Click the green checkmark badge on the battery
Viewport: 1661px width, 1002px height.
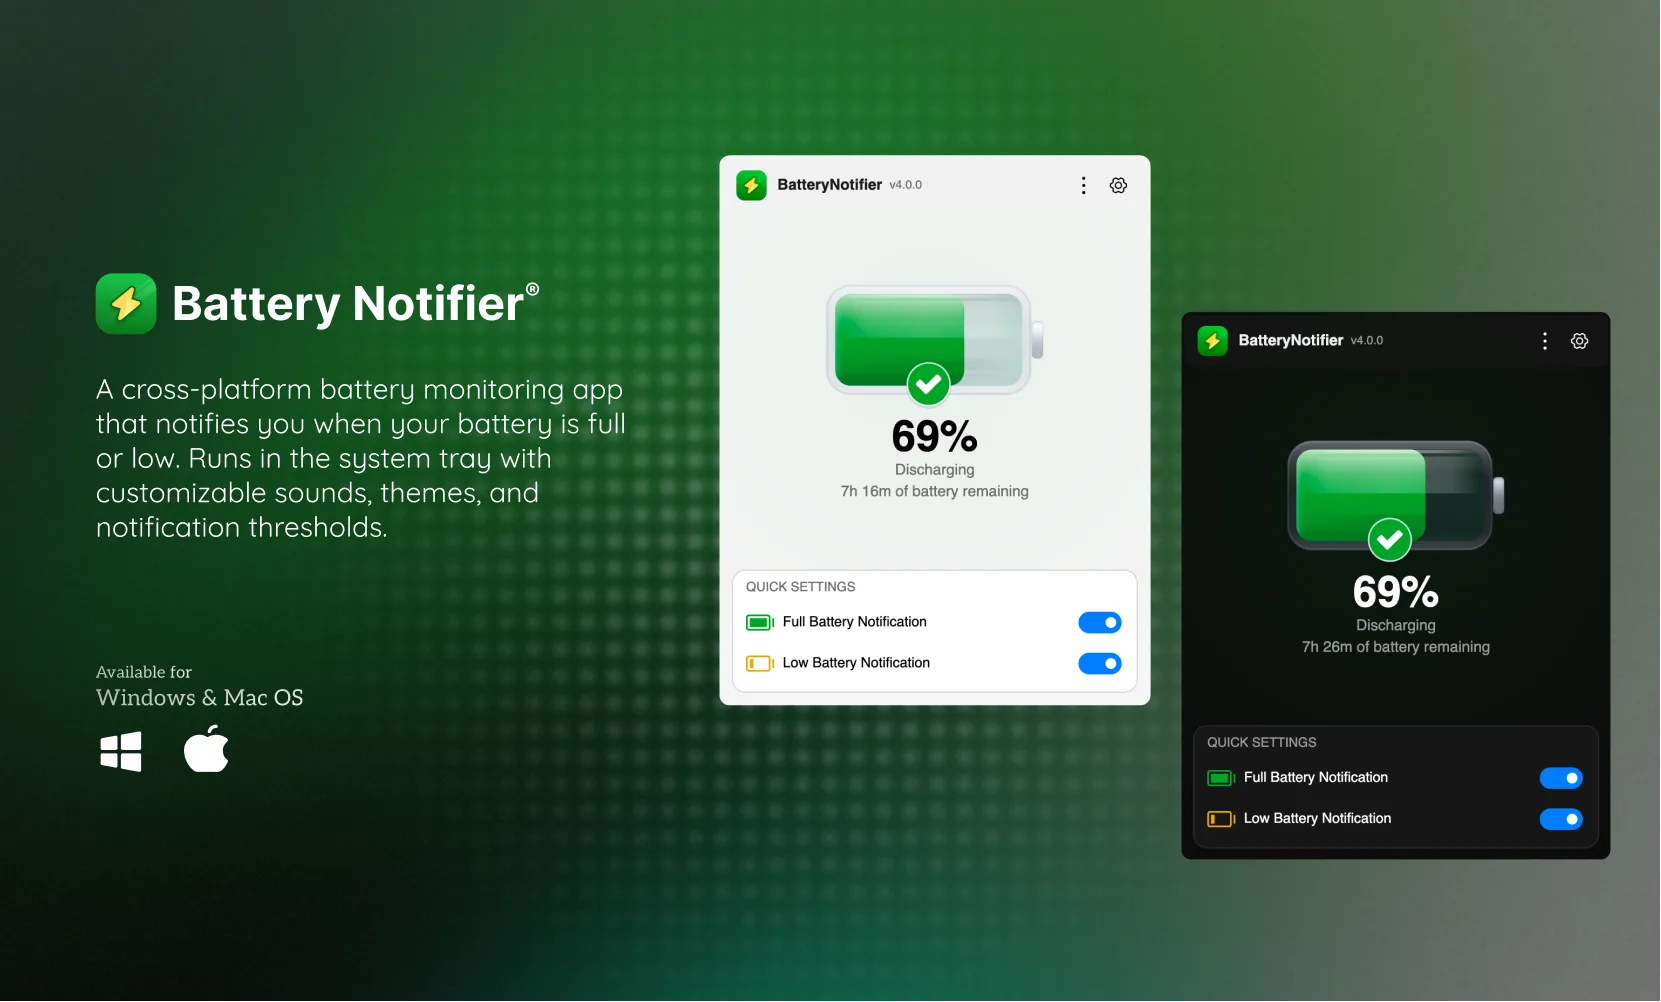928,385
